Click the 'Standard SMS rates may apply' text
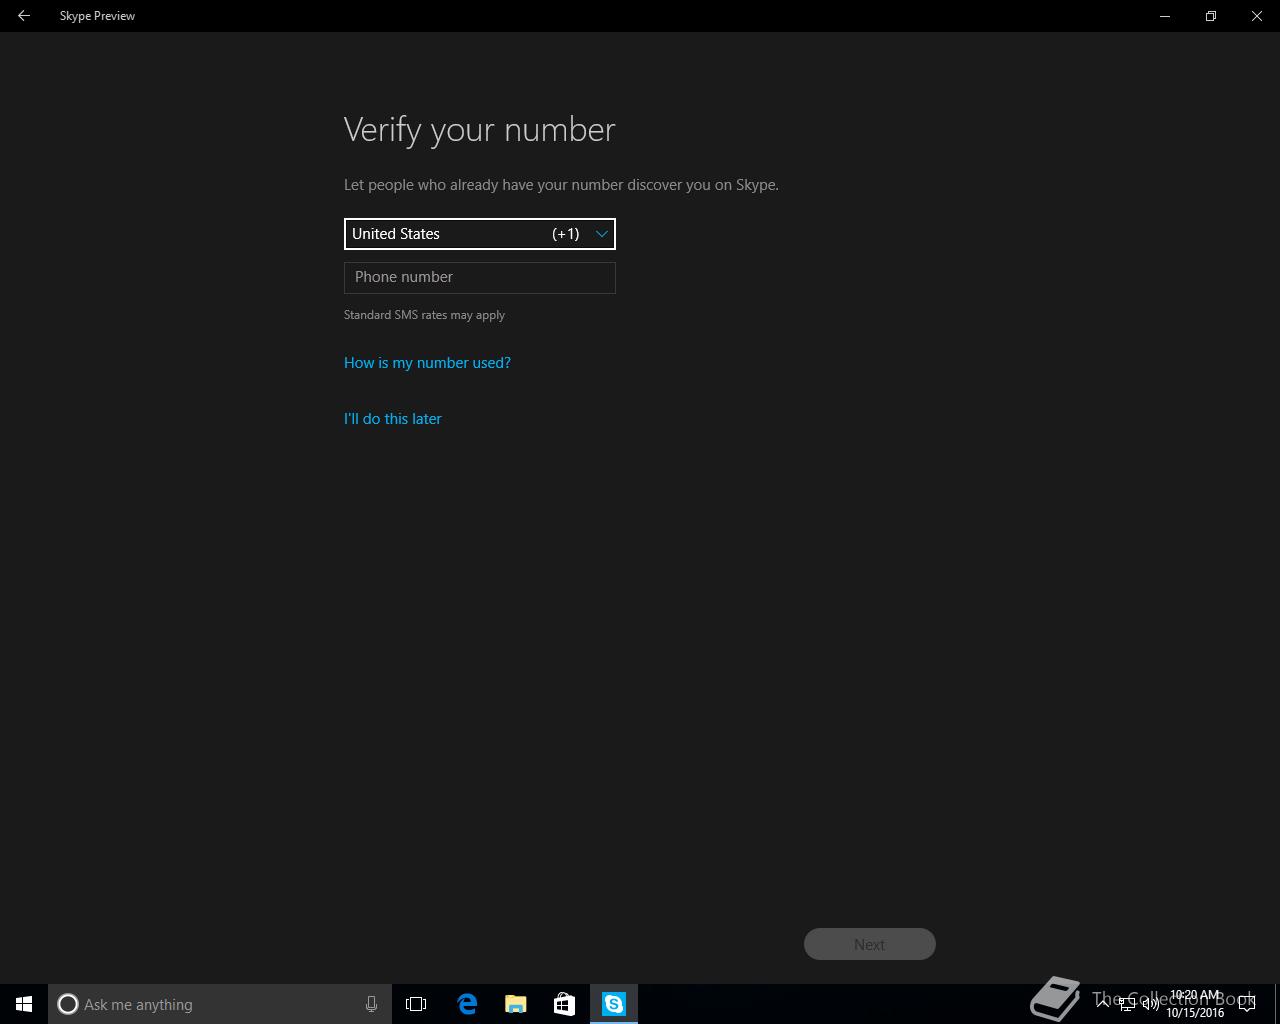The image size is (1280, 1024). [x=424, y=315]
